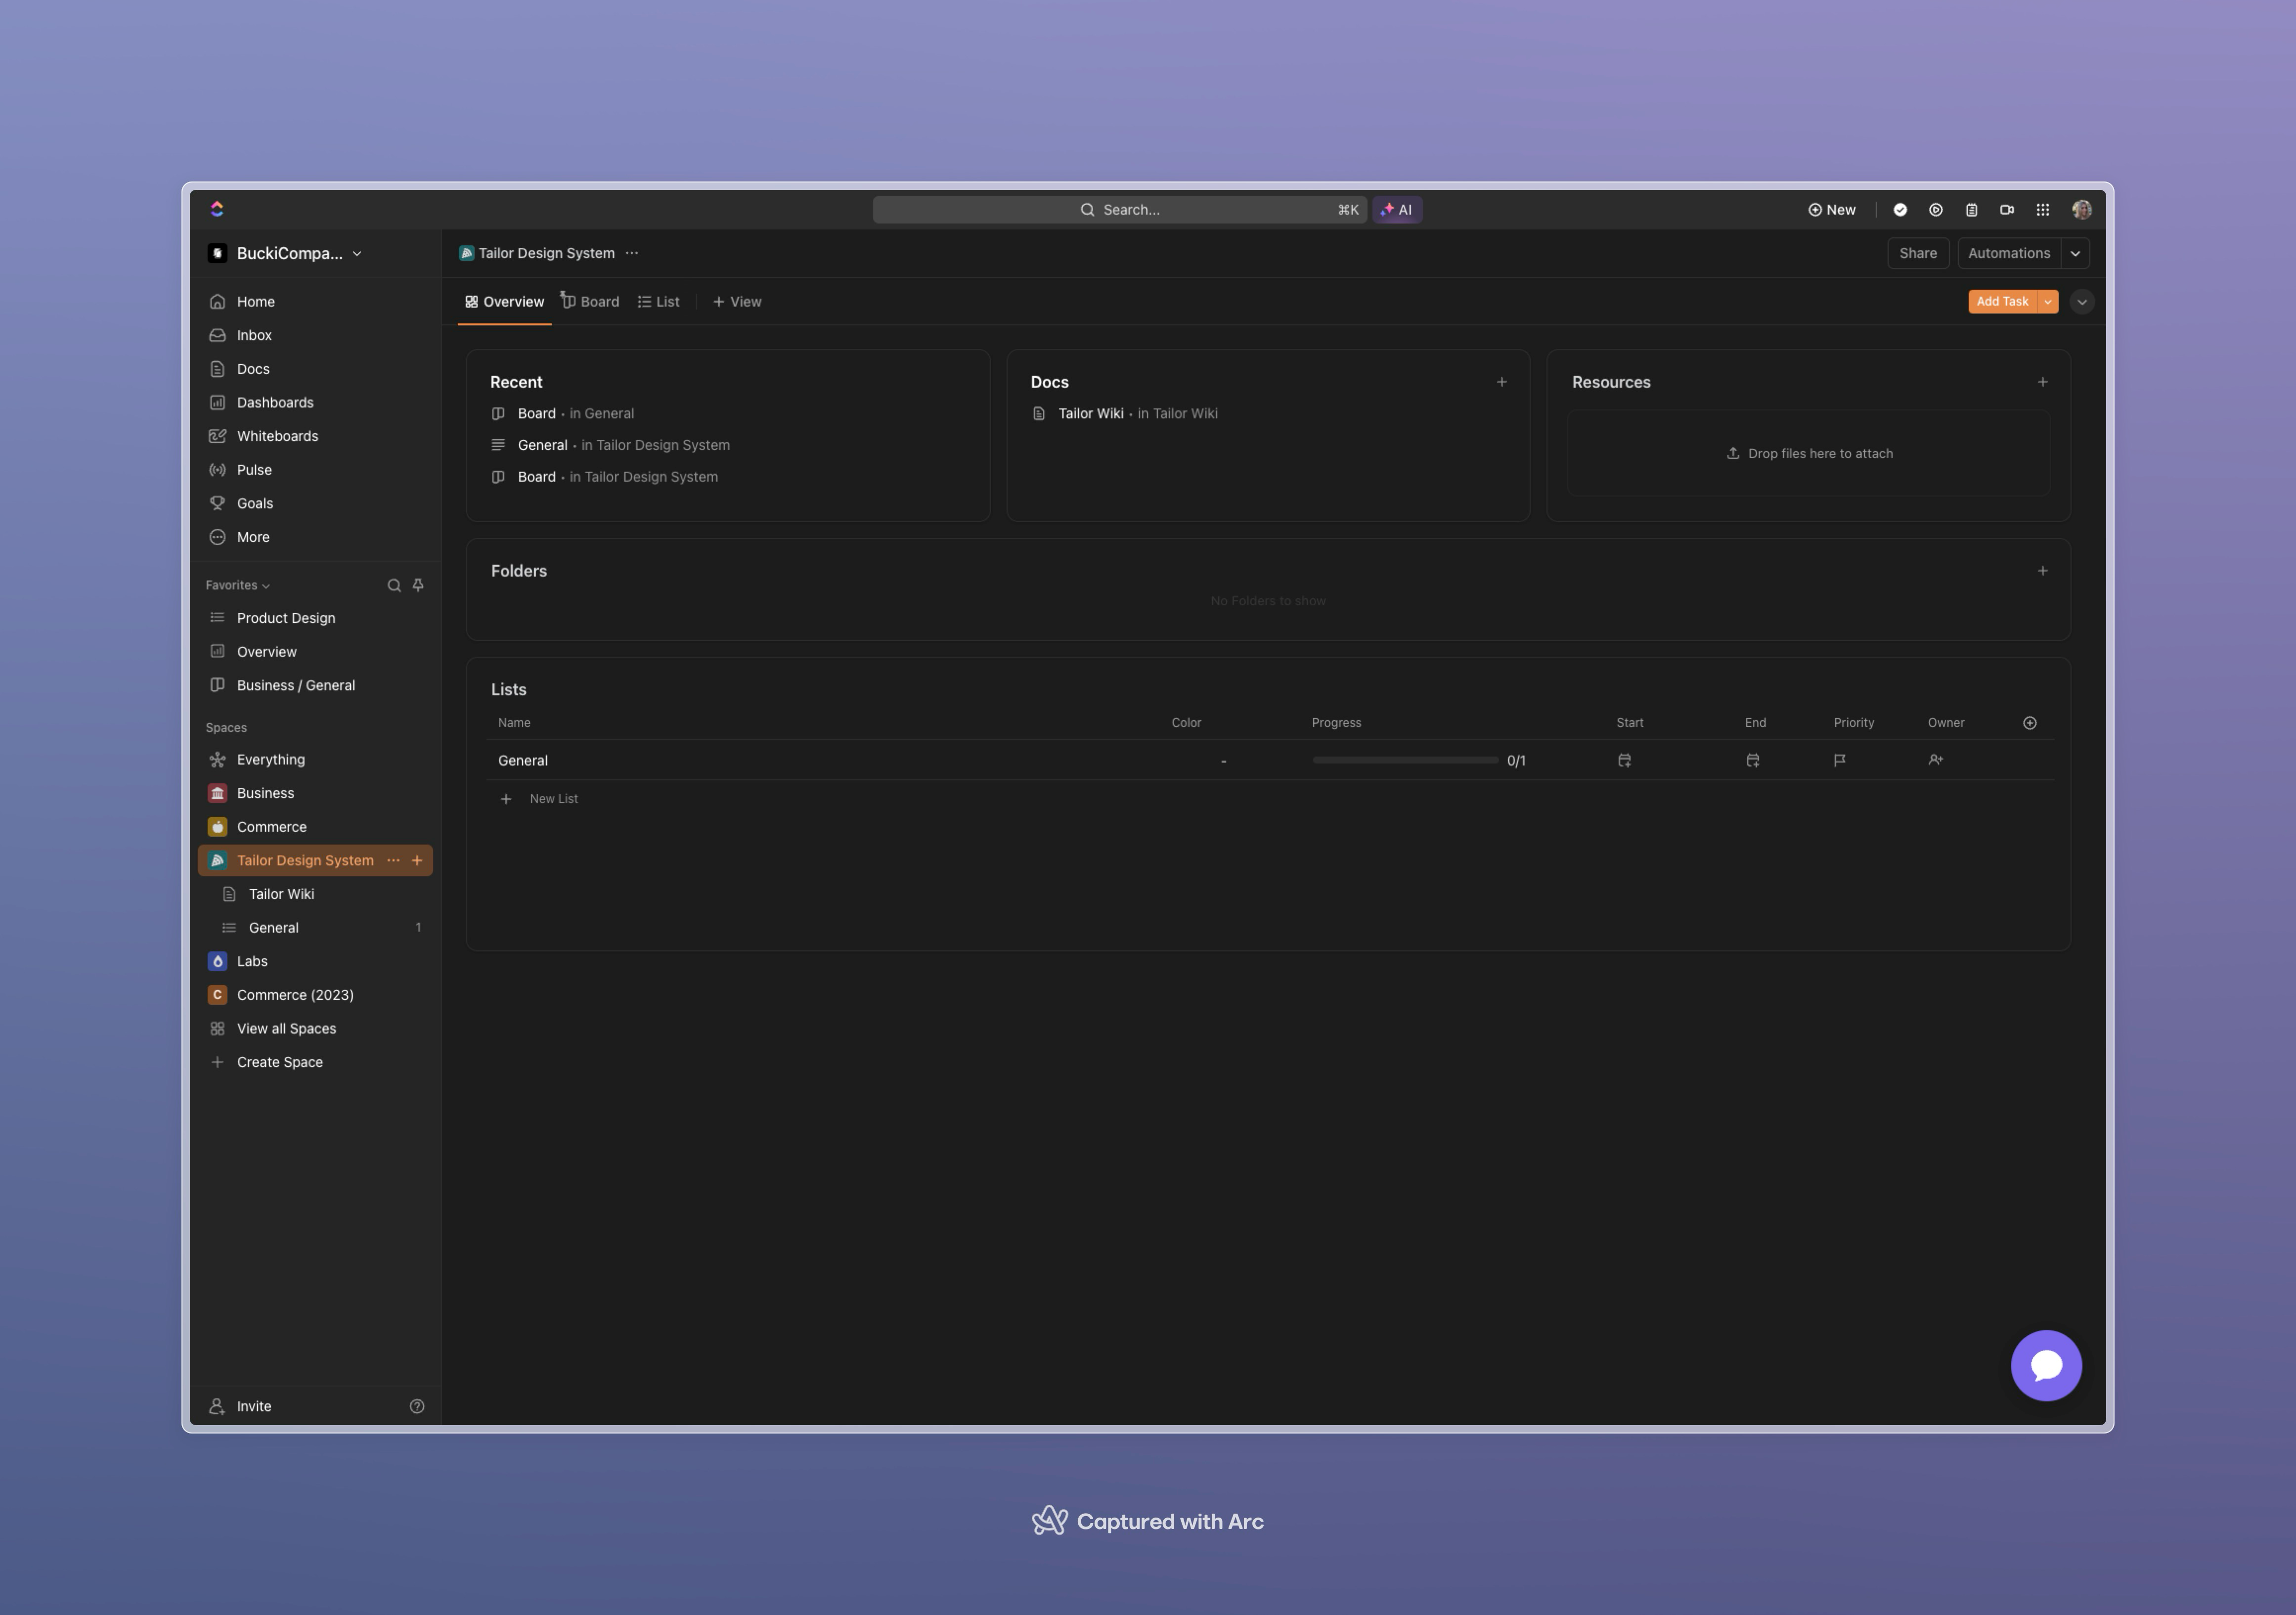
Task: Open recent Board in General
Action: tap(562, 414)
